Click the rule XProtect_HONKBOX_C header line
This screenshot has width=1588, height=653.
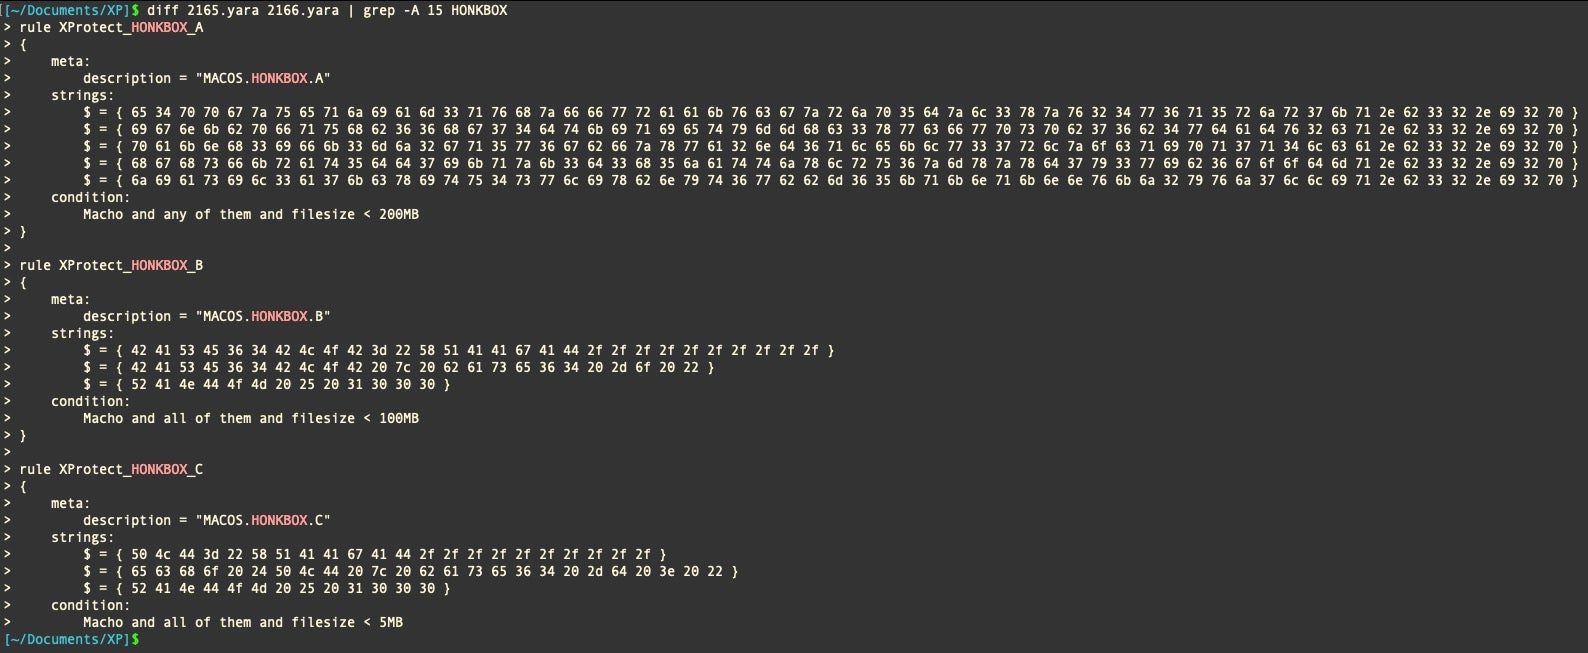pyautogui.click(x=111, y=469)
